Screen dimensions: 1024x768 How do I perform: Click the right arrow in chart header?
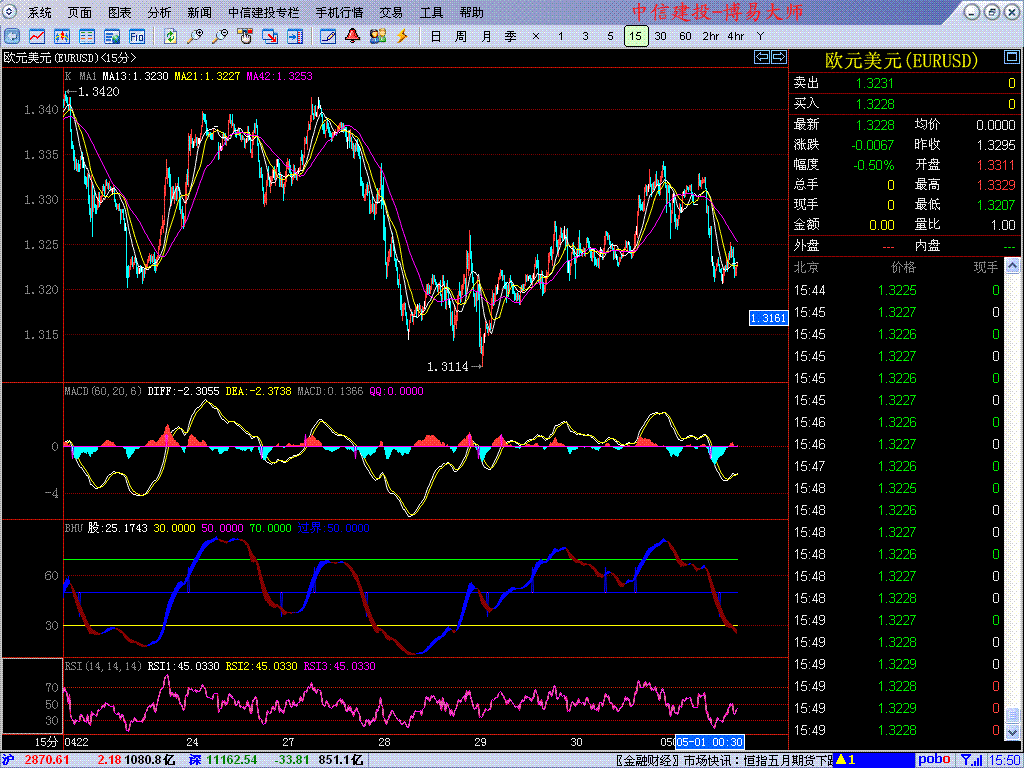coord(778,57)
